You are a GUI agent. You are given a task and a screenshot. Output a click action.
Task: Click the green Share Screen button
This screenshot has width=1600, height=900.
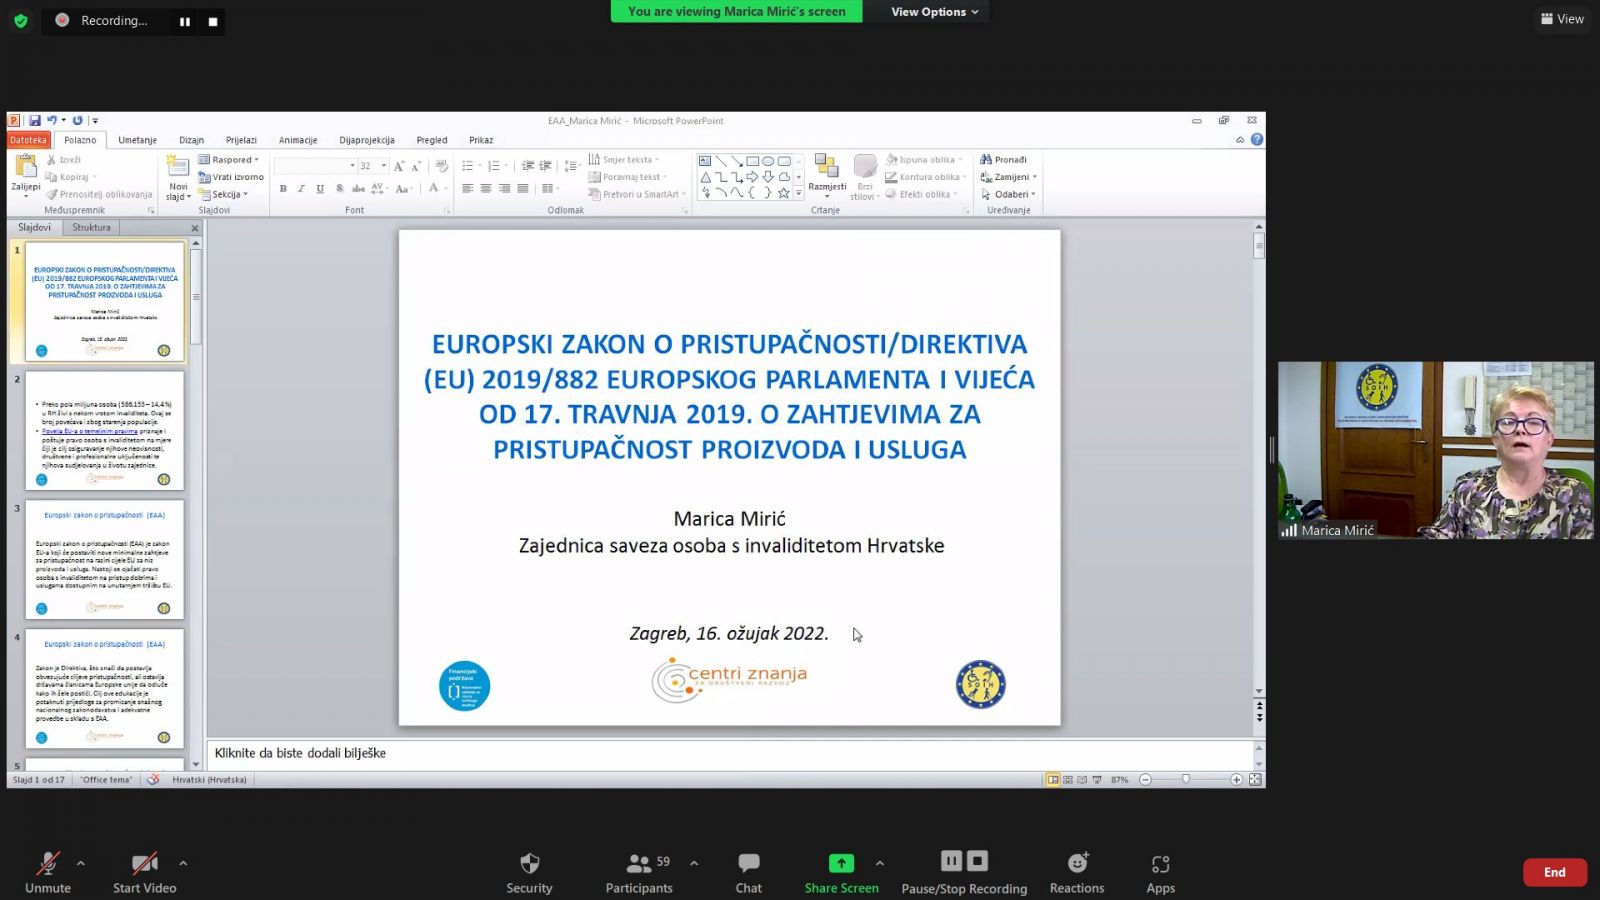[x=841, y=872]
